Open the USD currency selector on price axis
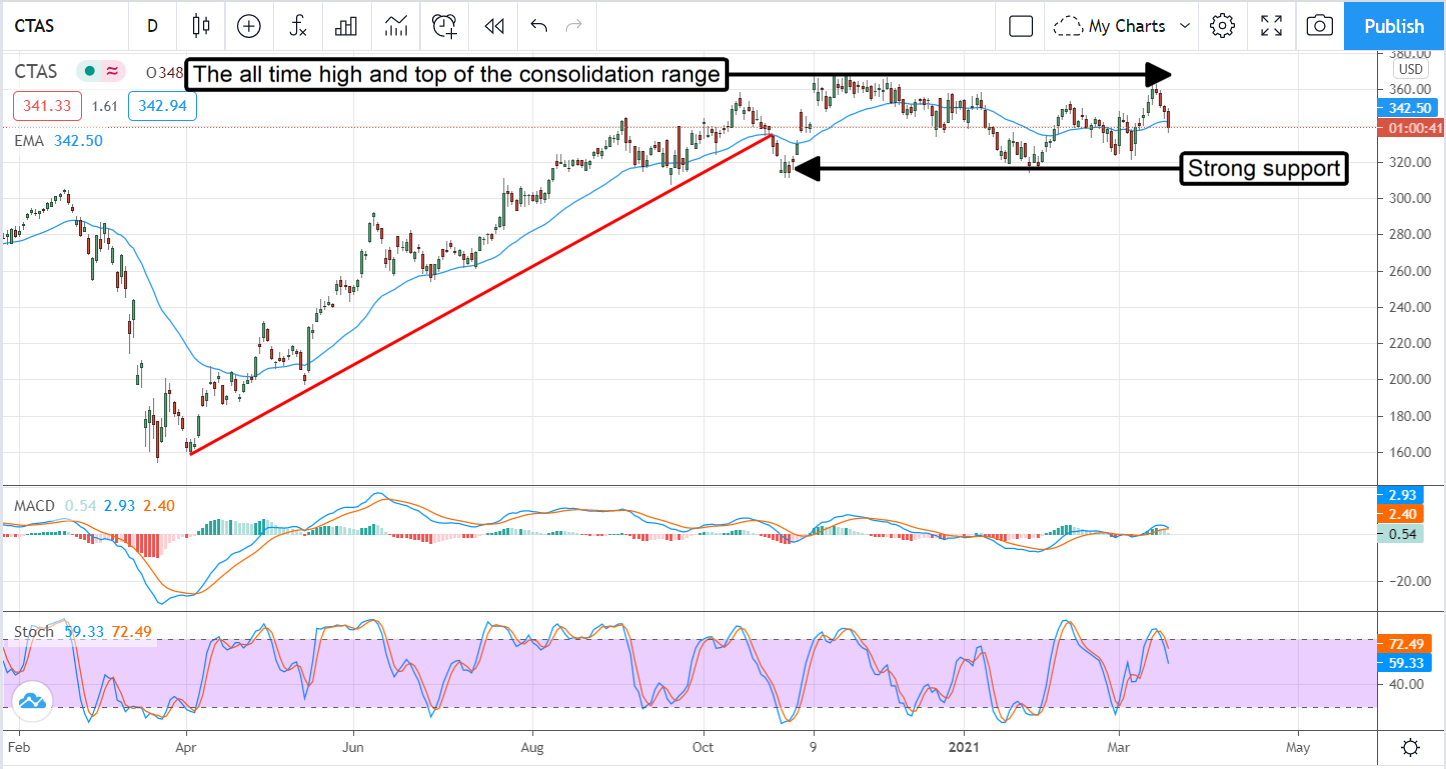The width and height of the screenshot is (1446, 769). pyautogui.click(x=1410, y=69)
